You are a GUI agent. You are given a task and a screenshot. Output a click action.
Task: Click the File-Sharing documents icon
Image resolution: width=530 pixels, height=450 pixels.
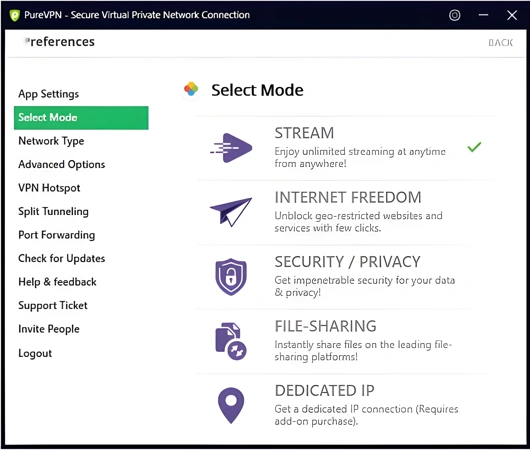point(231,341)
